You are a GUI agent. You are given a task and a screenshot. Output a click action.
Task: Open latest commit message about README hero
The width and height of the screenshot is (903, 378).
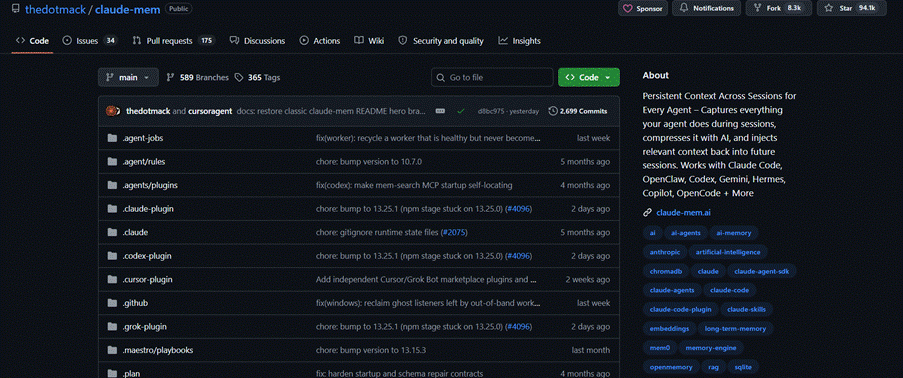coord(332,111)
